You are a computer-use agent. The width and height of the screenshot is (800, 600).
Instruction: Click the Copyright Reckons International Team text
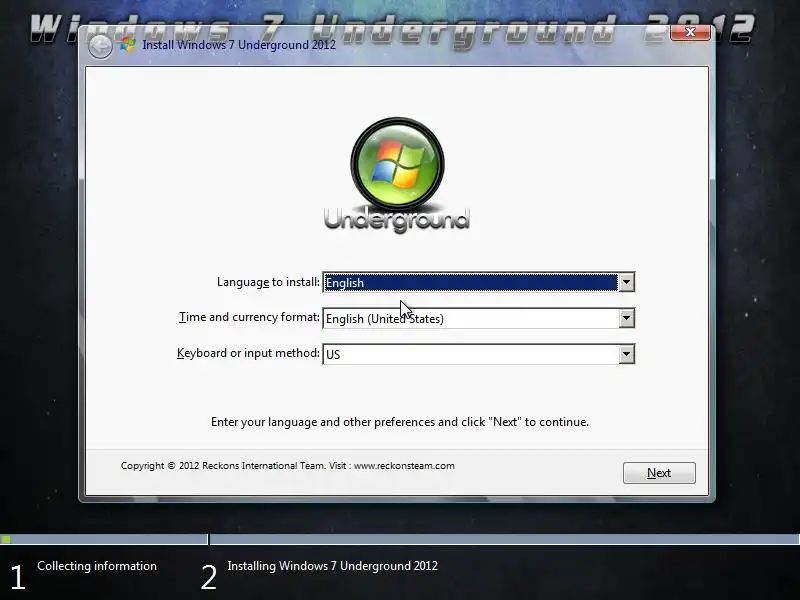click(287, 465)
